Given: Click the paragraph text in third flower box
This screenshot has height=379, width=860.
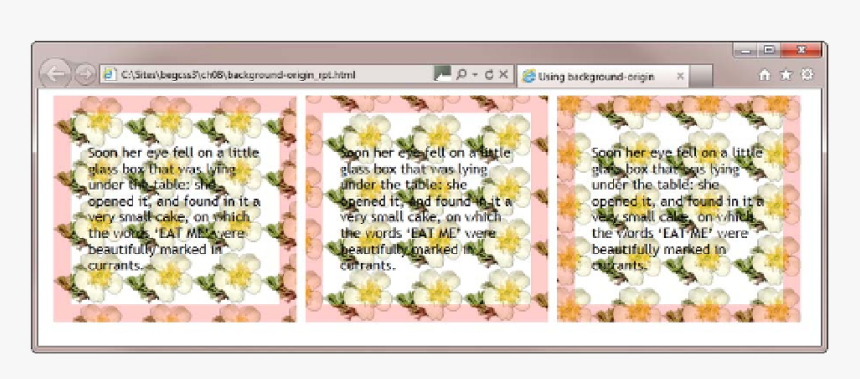Looking at the screenshot, I should click(677, 209).
